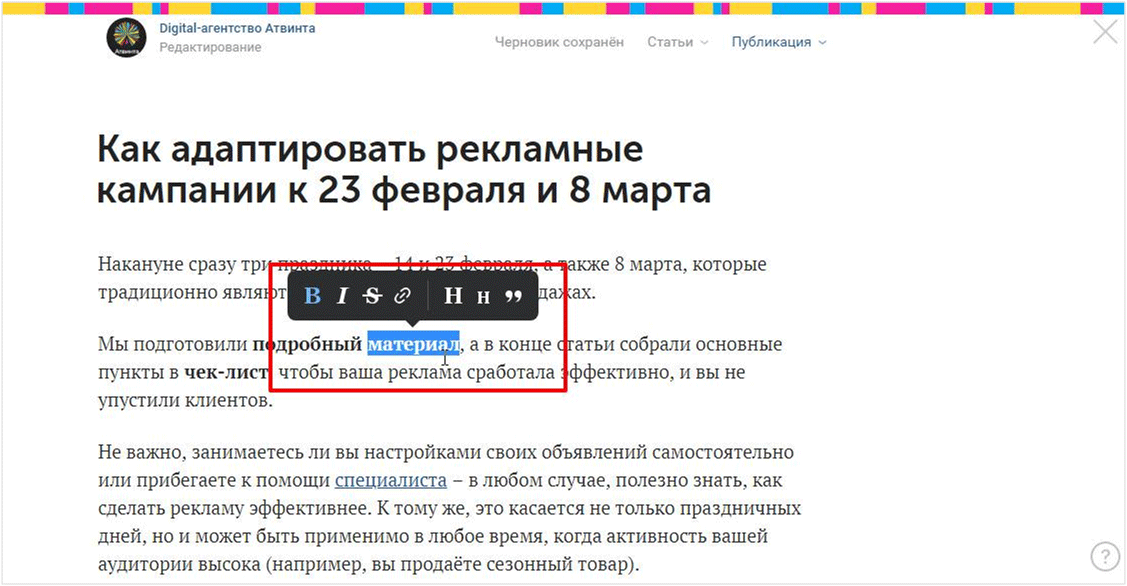This screenshot has width=1127, height=586.
Task: Click the highlighted word материал
Action: tap(413, 344)
